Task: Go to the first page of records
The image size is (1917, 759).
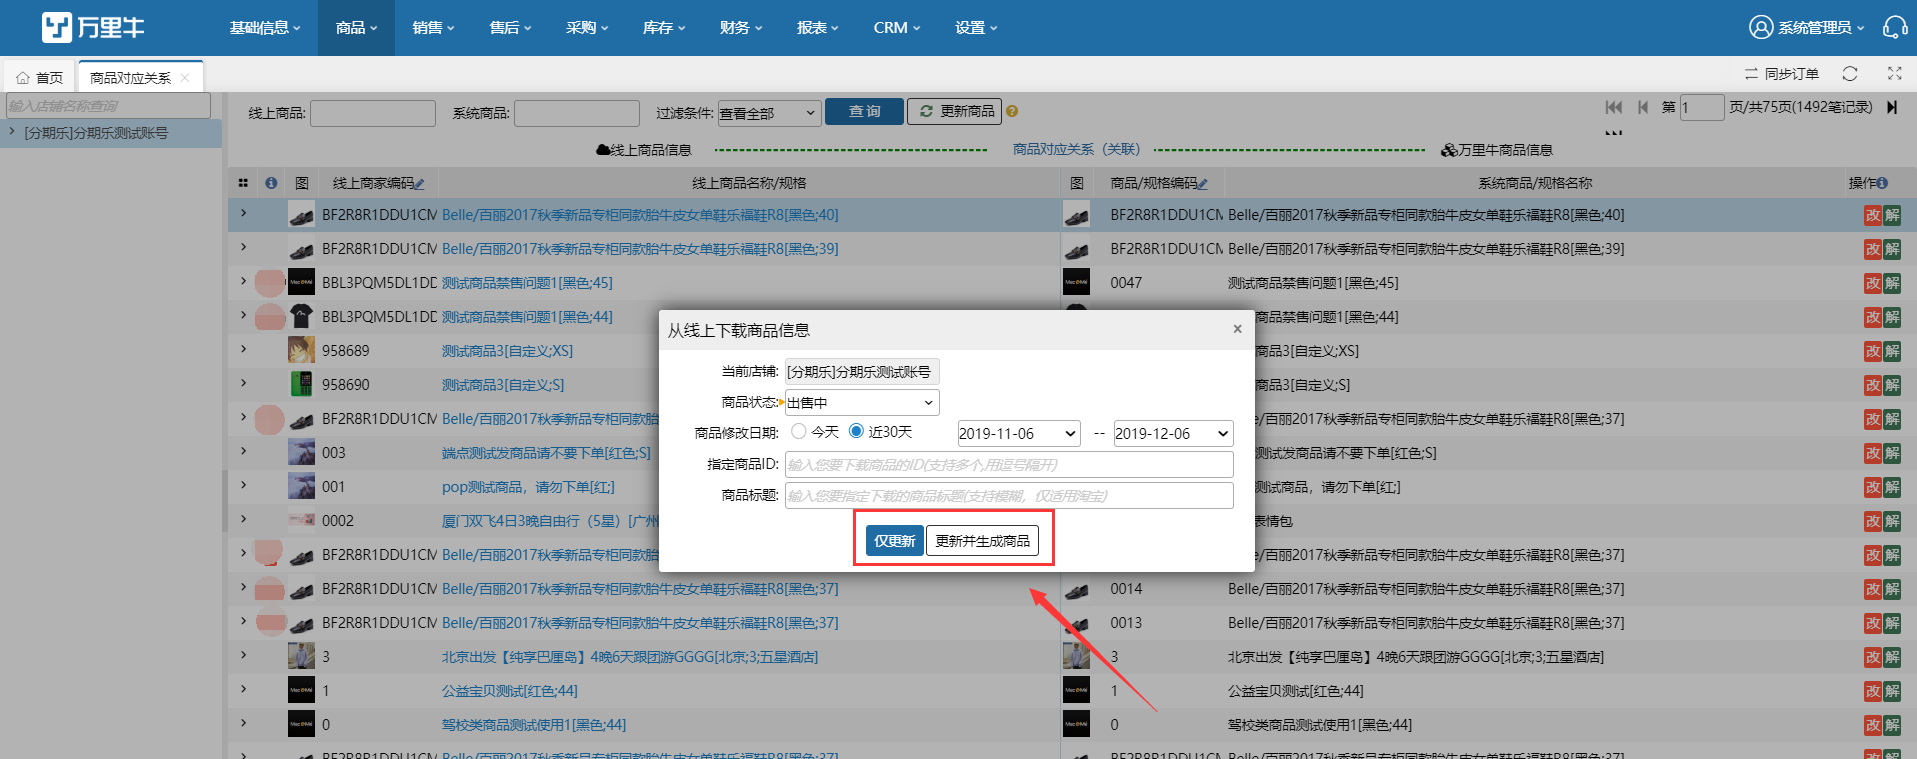Action: (x=1614, y=107)
